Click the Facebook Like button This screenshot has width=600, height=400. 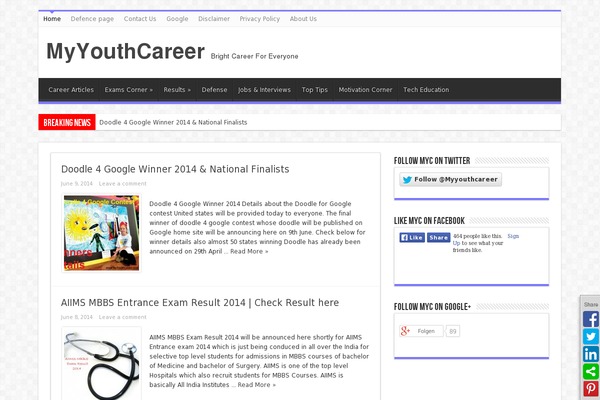tap(412, 238)
